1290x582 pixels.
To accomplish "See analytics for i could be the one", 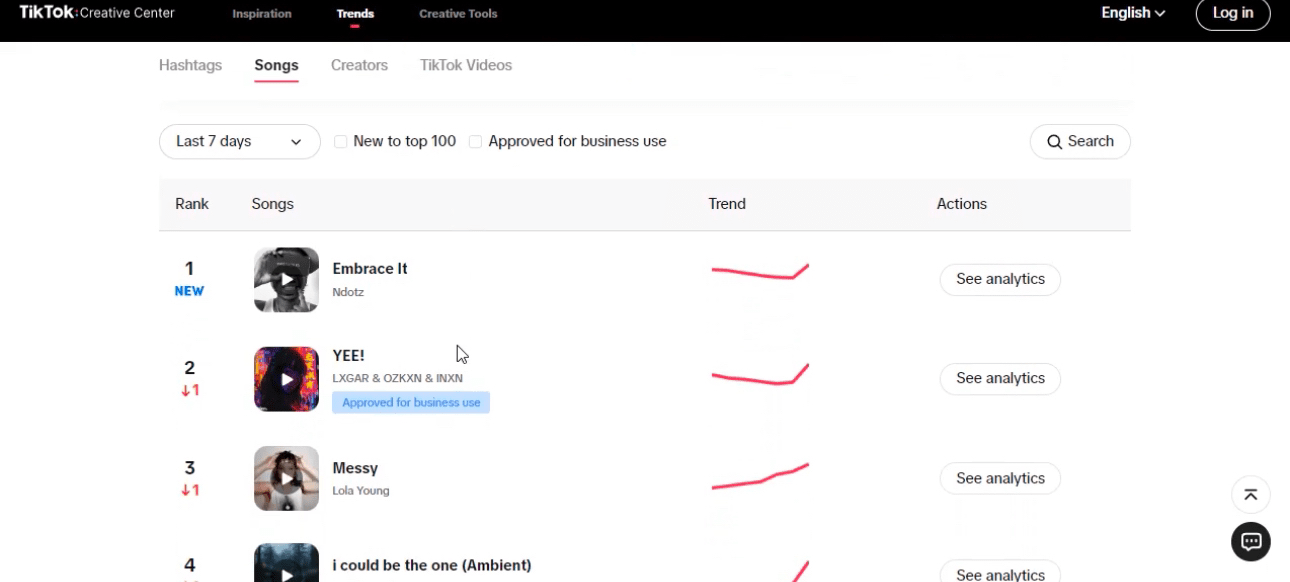I will (x=1000, y=572).
